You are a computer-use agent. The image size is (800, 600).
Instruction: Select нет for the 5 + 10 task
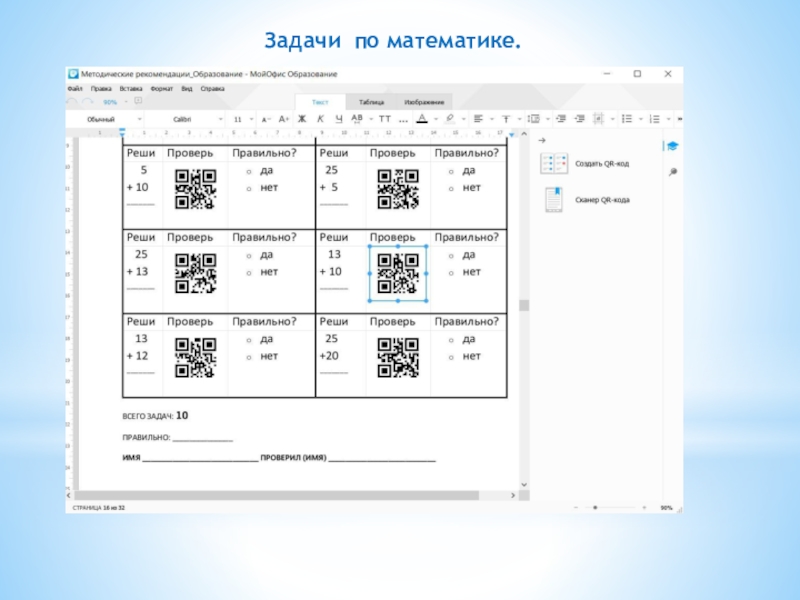coord(249,189)
